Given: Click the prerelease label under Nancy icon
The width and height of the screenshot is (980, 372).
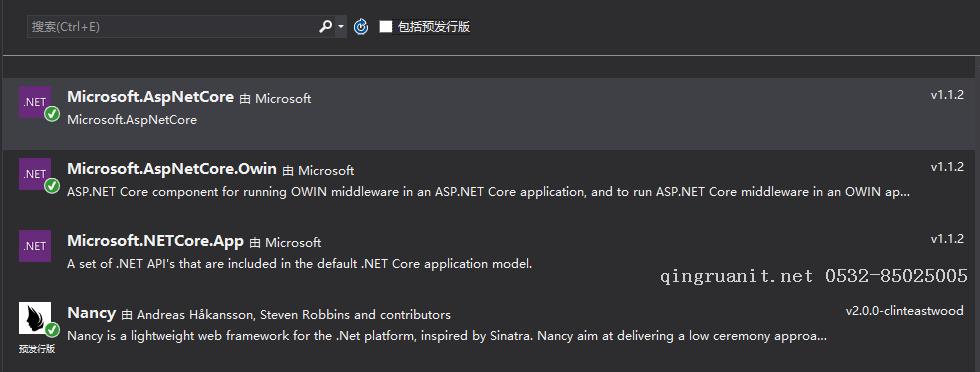Looking at the screenshot, I should coord(37,349).
